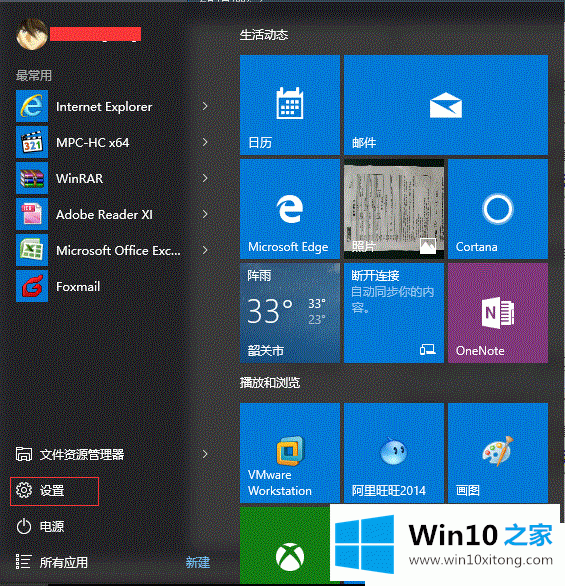Screen dimensions: 565x586
Task: Open the 邮件 mail tile
Action: click(446, 105)
